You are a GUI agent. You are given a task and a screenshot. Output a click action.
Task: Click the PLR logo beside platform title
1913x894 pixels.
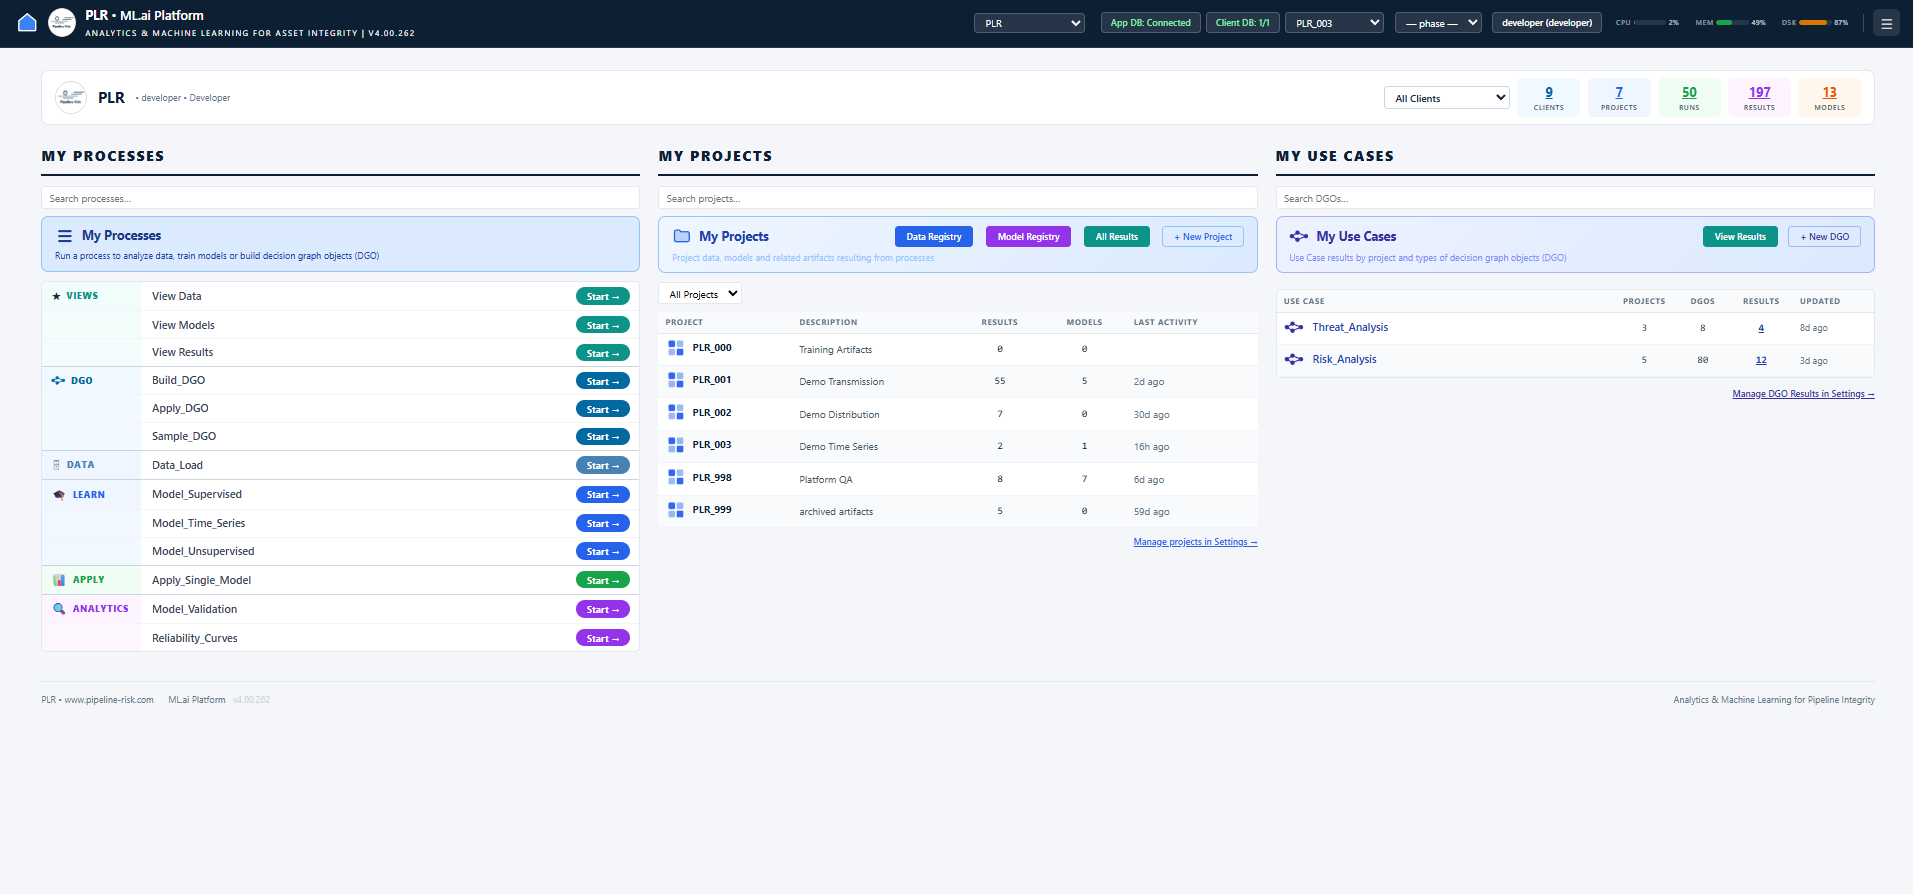[62, 22]
